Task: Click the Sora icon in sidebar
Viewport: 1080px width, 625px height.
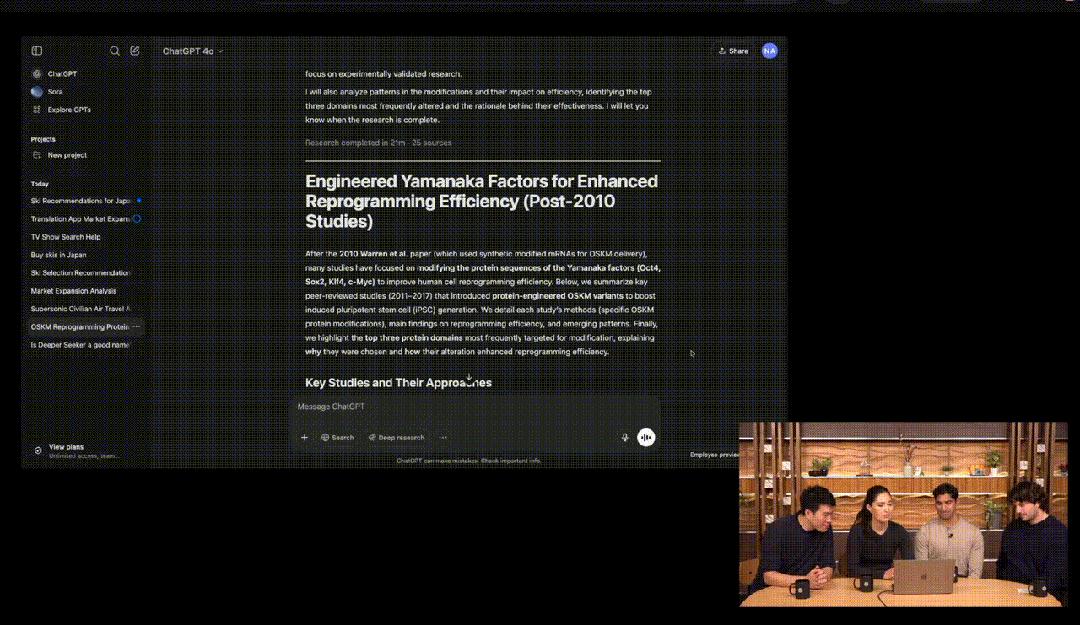Action: pos(37,92)
